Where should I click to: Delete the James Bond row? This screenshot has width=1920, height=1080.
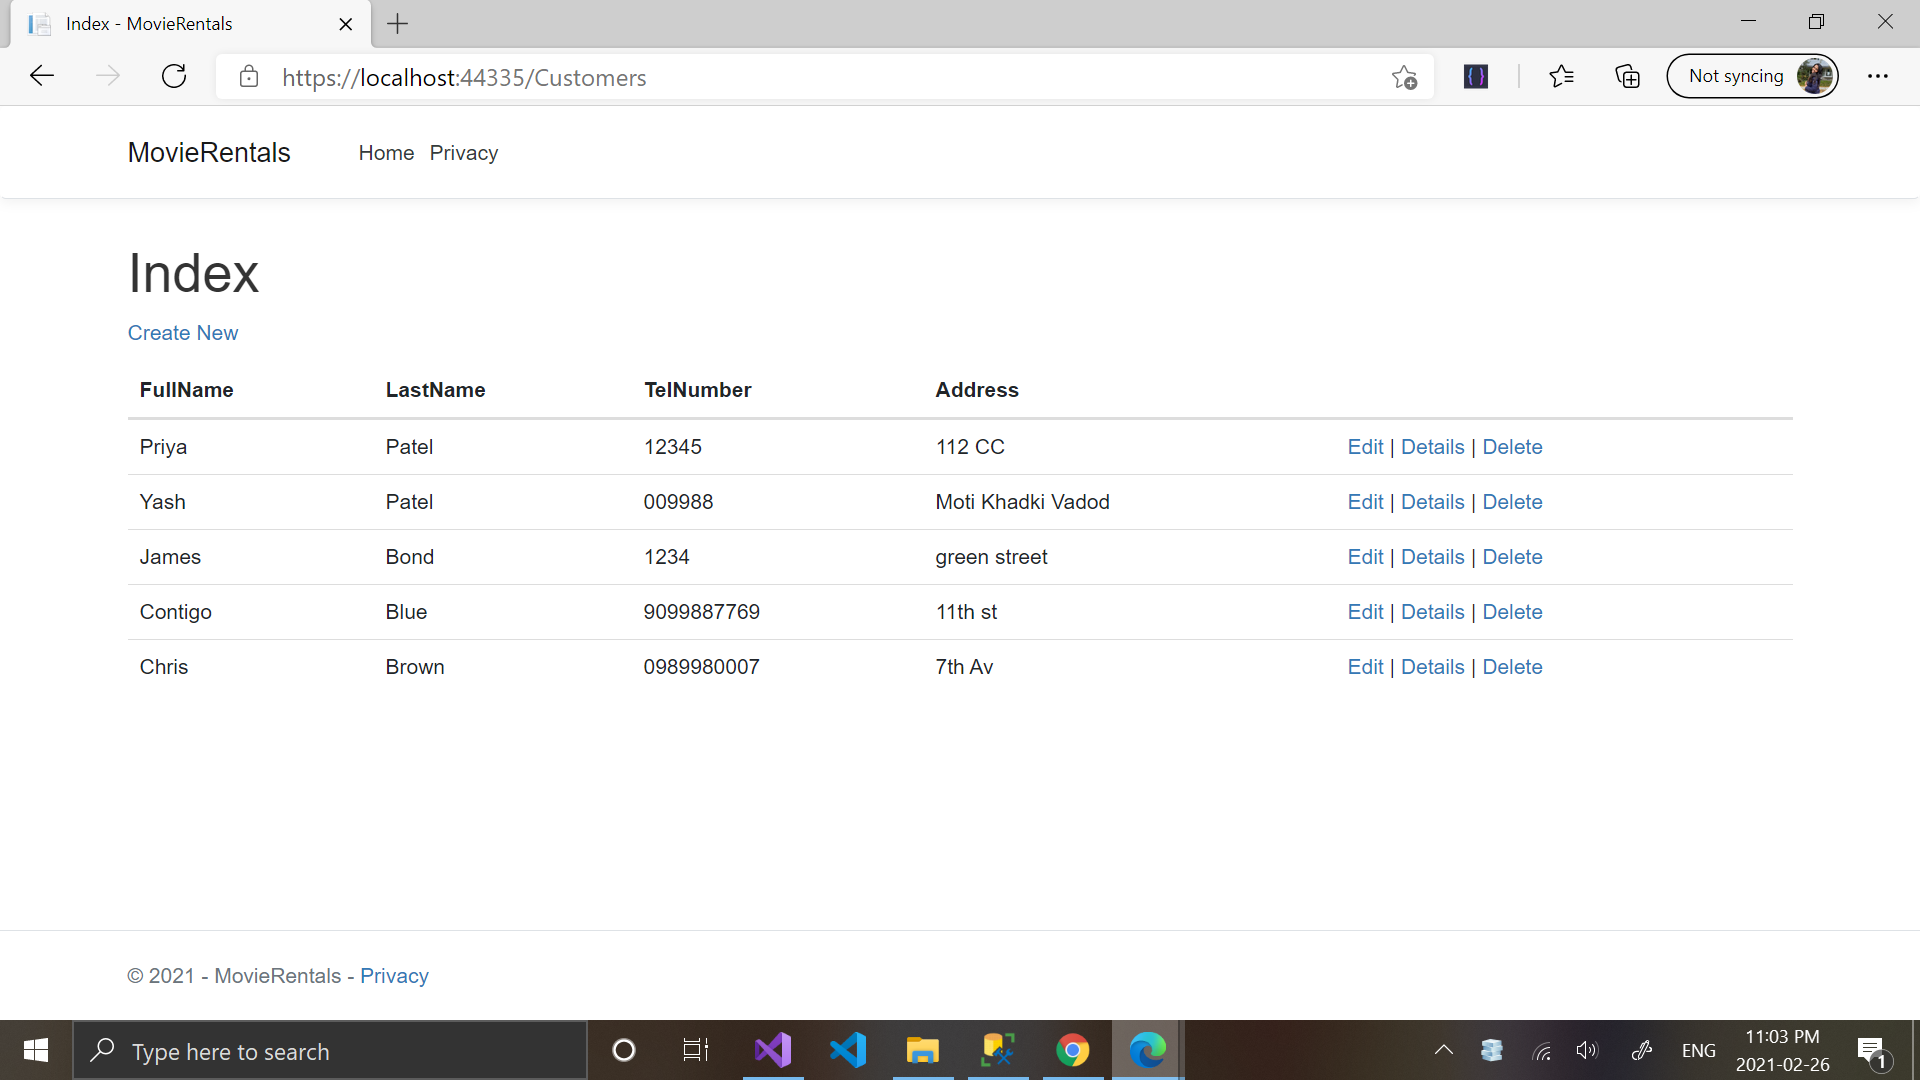pyautogui.click(x=1512, y=557)
